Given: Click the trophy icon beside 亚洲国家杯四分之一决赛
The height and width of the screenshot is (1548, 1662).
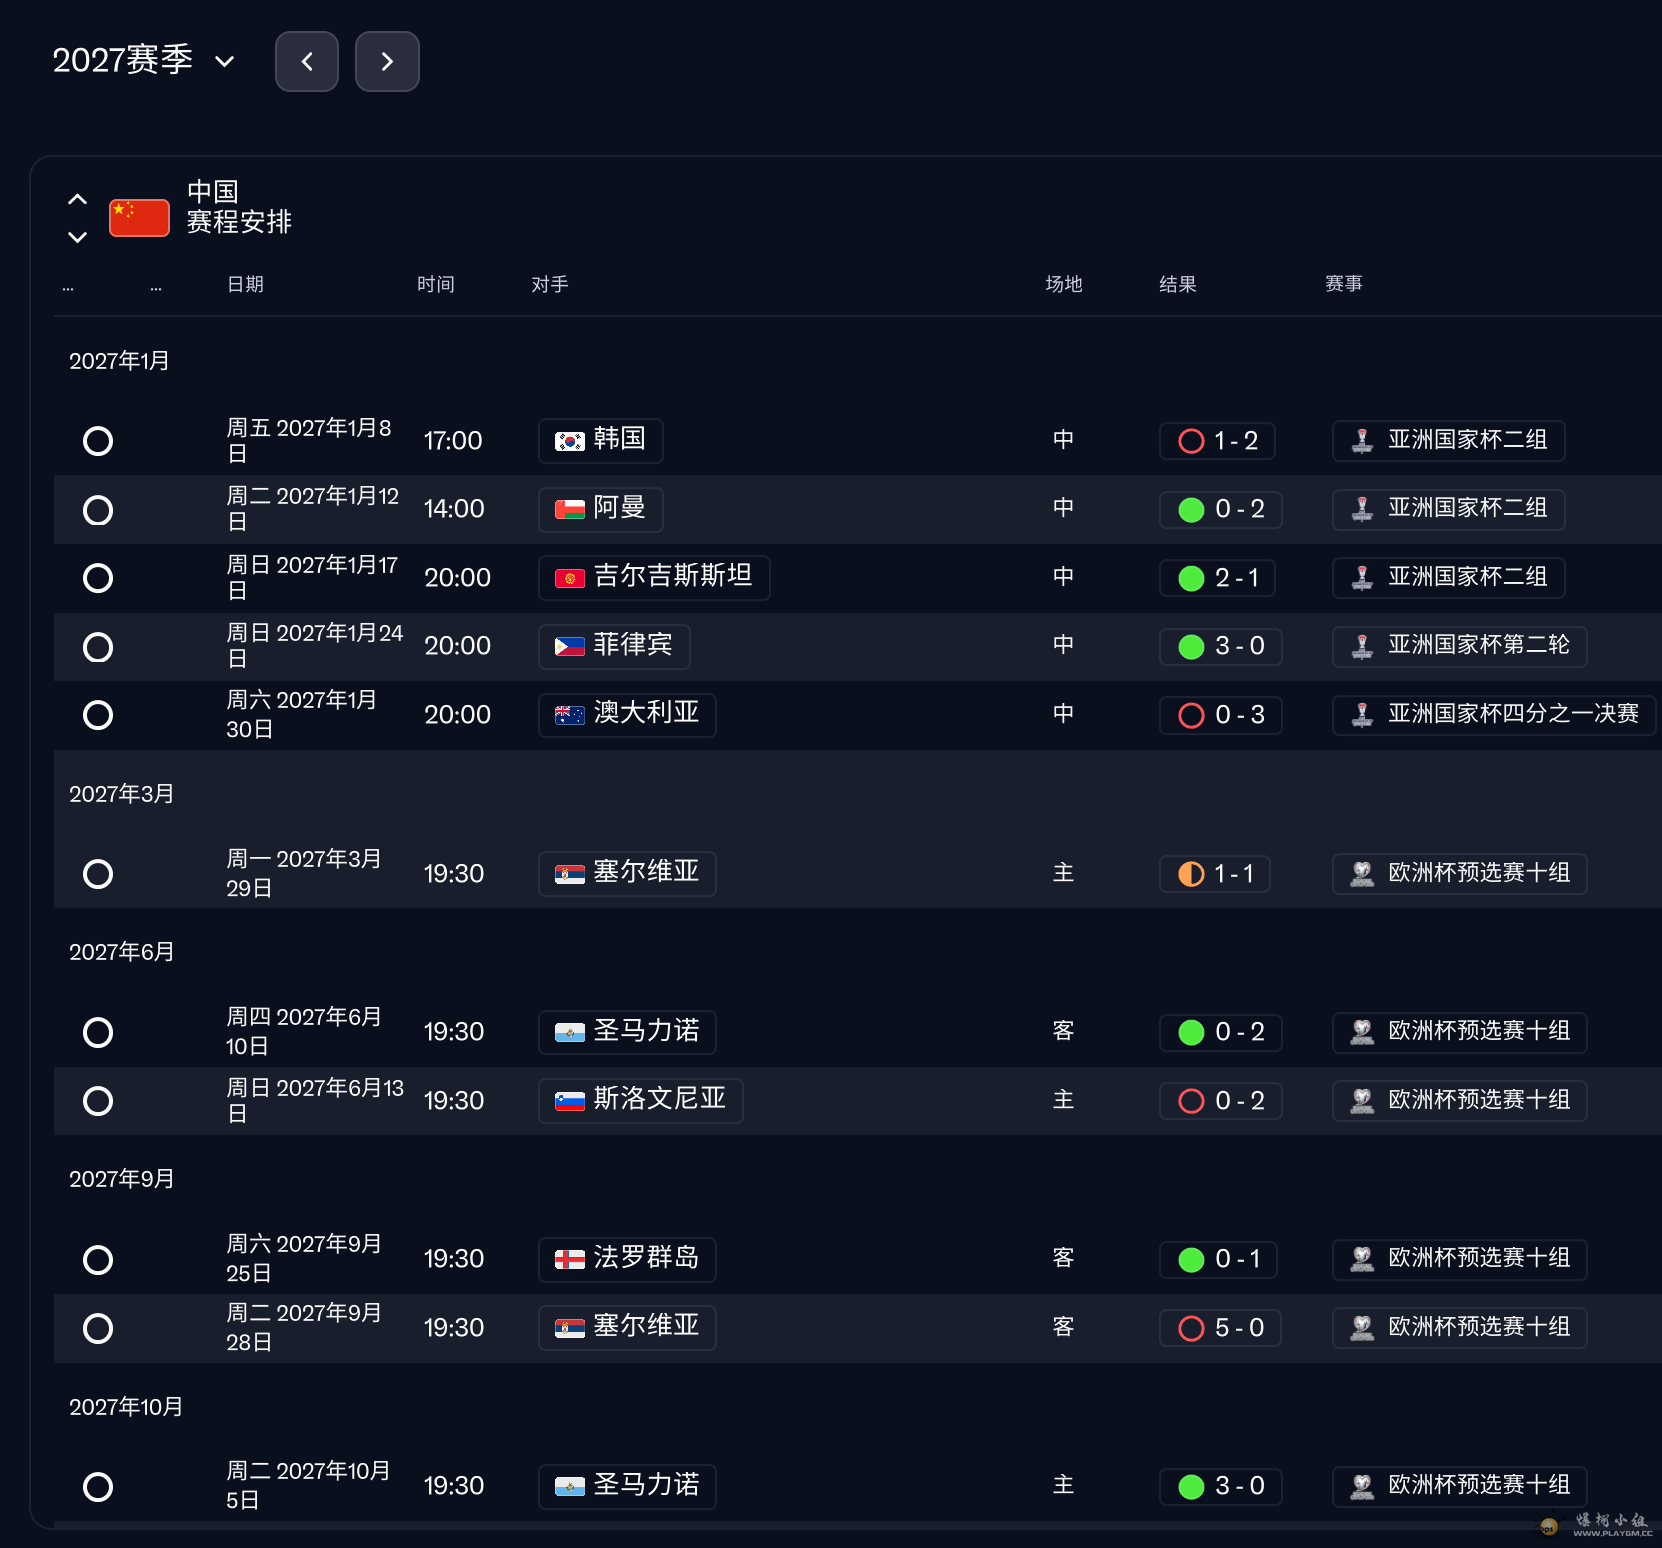Looking at the screenshot, I should click(x=1362, y=714).
